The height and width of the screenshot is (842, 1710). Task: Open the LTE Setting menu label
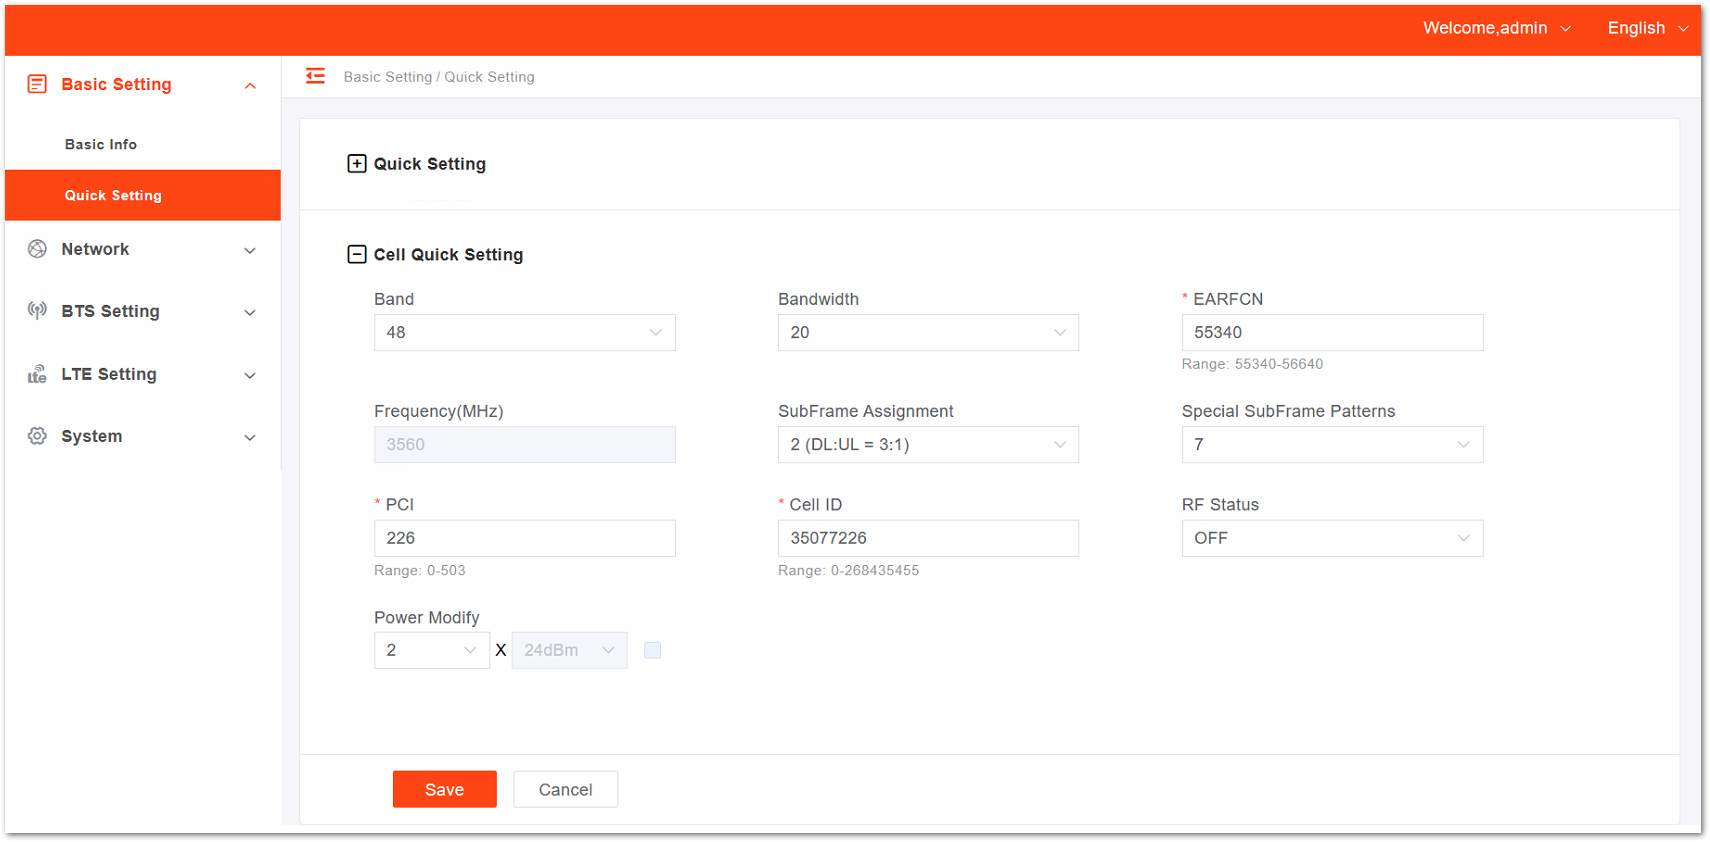tap(109, 374)
